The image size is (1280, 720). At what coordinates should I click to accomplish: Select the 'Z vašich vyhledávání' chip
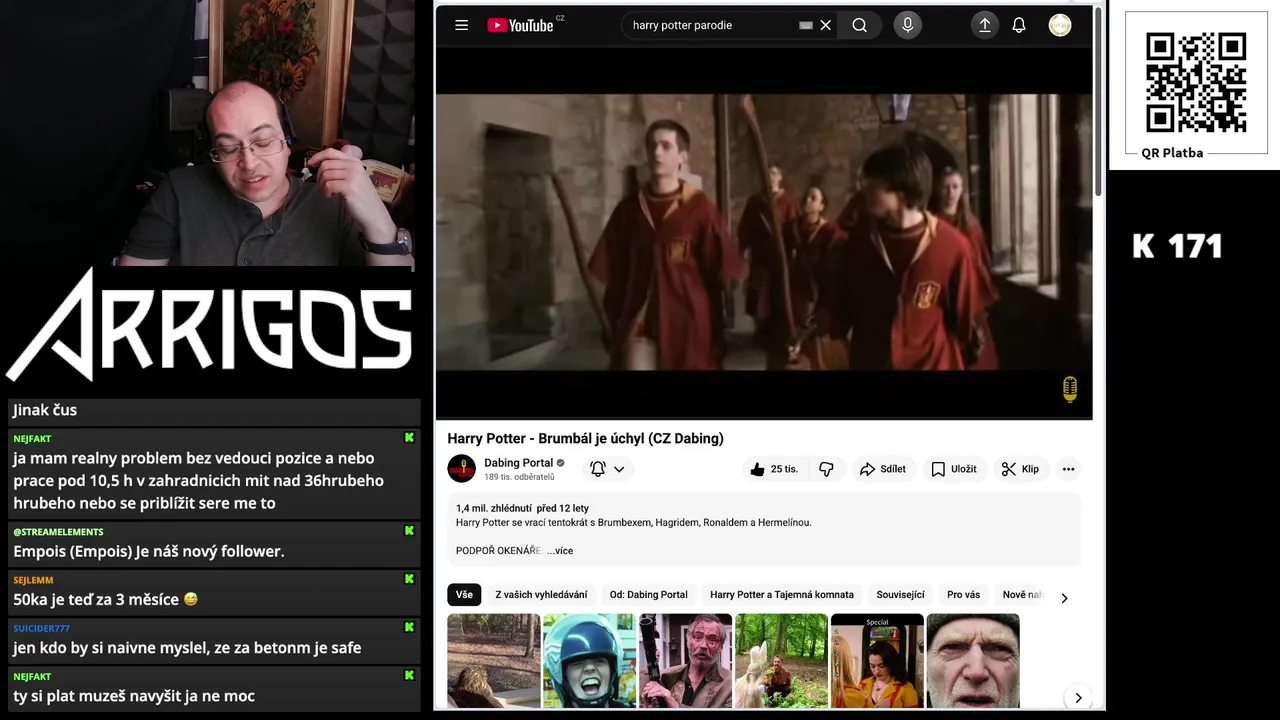[541, 595]
